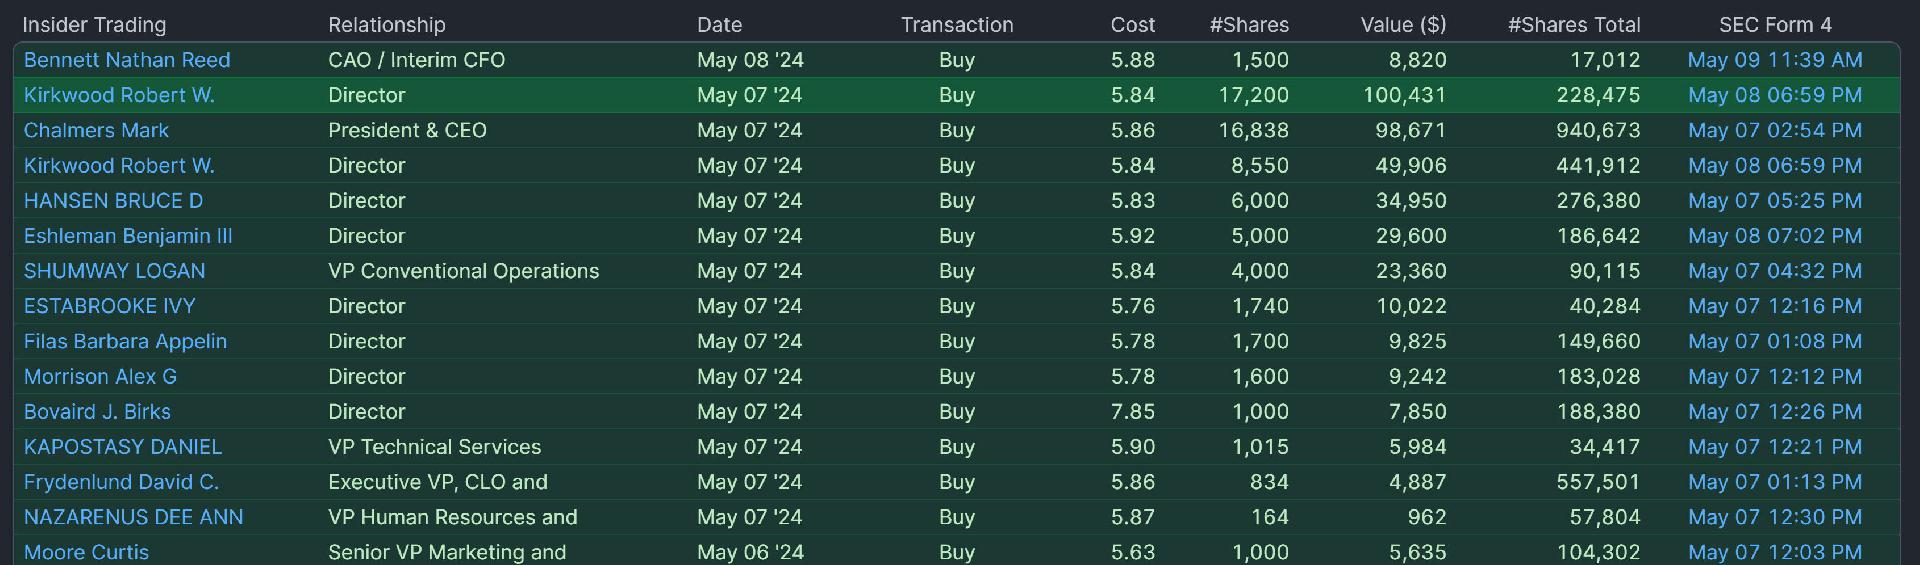Click KAPOSTASY DANIEL name link
Screen dimensions: 1920x565
[x=123, y=447]
